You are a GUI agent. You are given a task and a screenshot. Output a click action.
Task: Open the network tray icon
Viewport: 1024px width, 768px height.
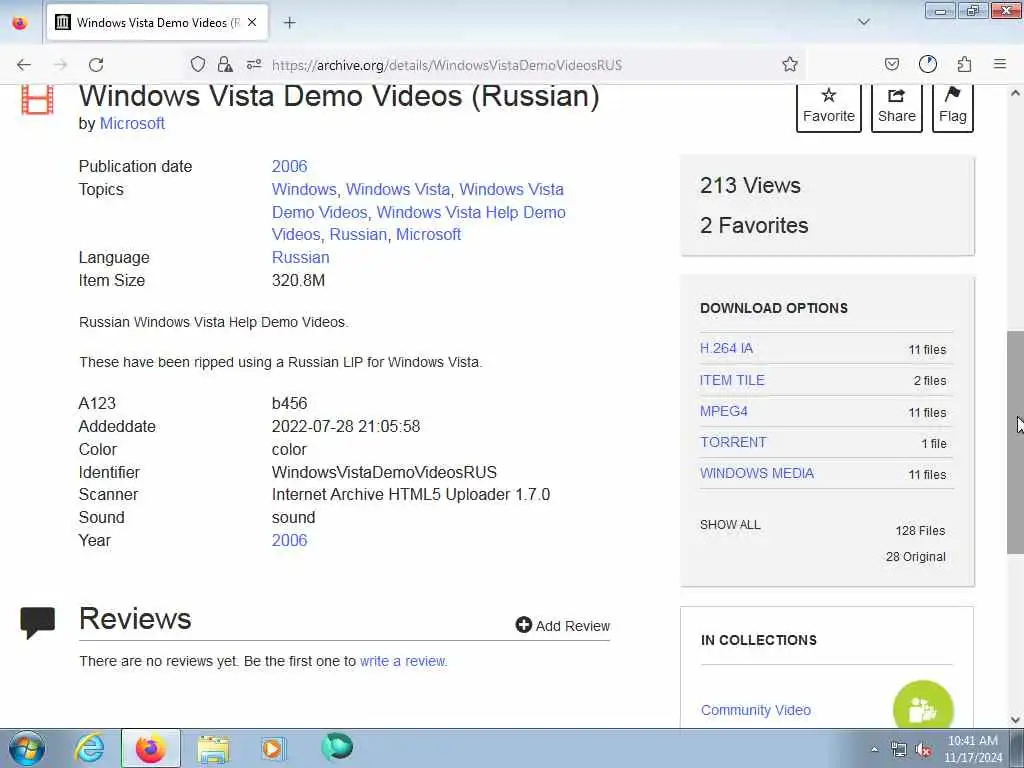[899, 749]
